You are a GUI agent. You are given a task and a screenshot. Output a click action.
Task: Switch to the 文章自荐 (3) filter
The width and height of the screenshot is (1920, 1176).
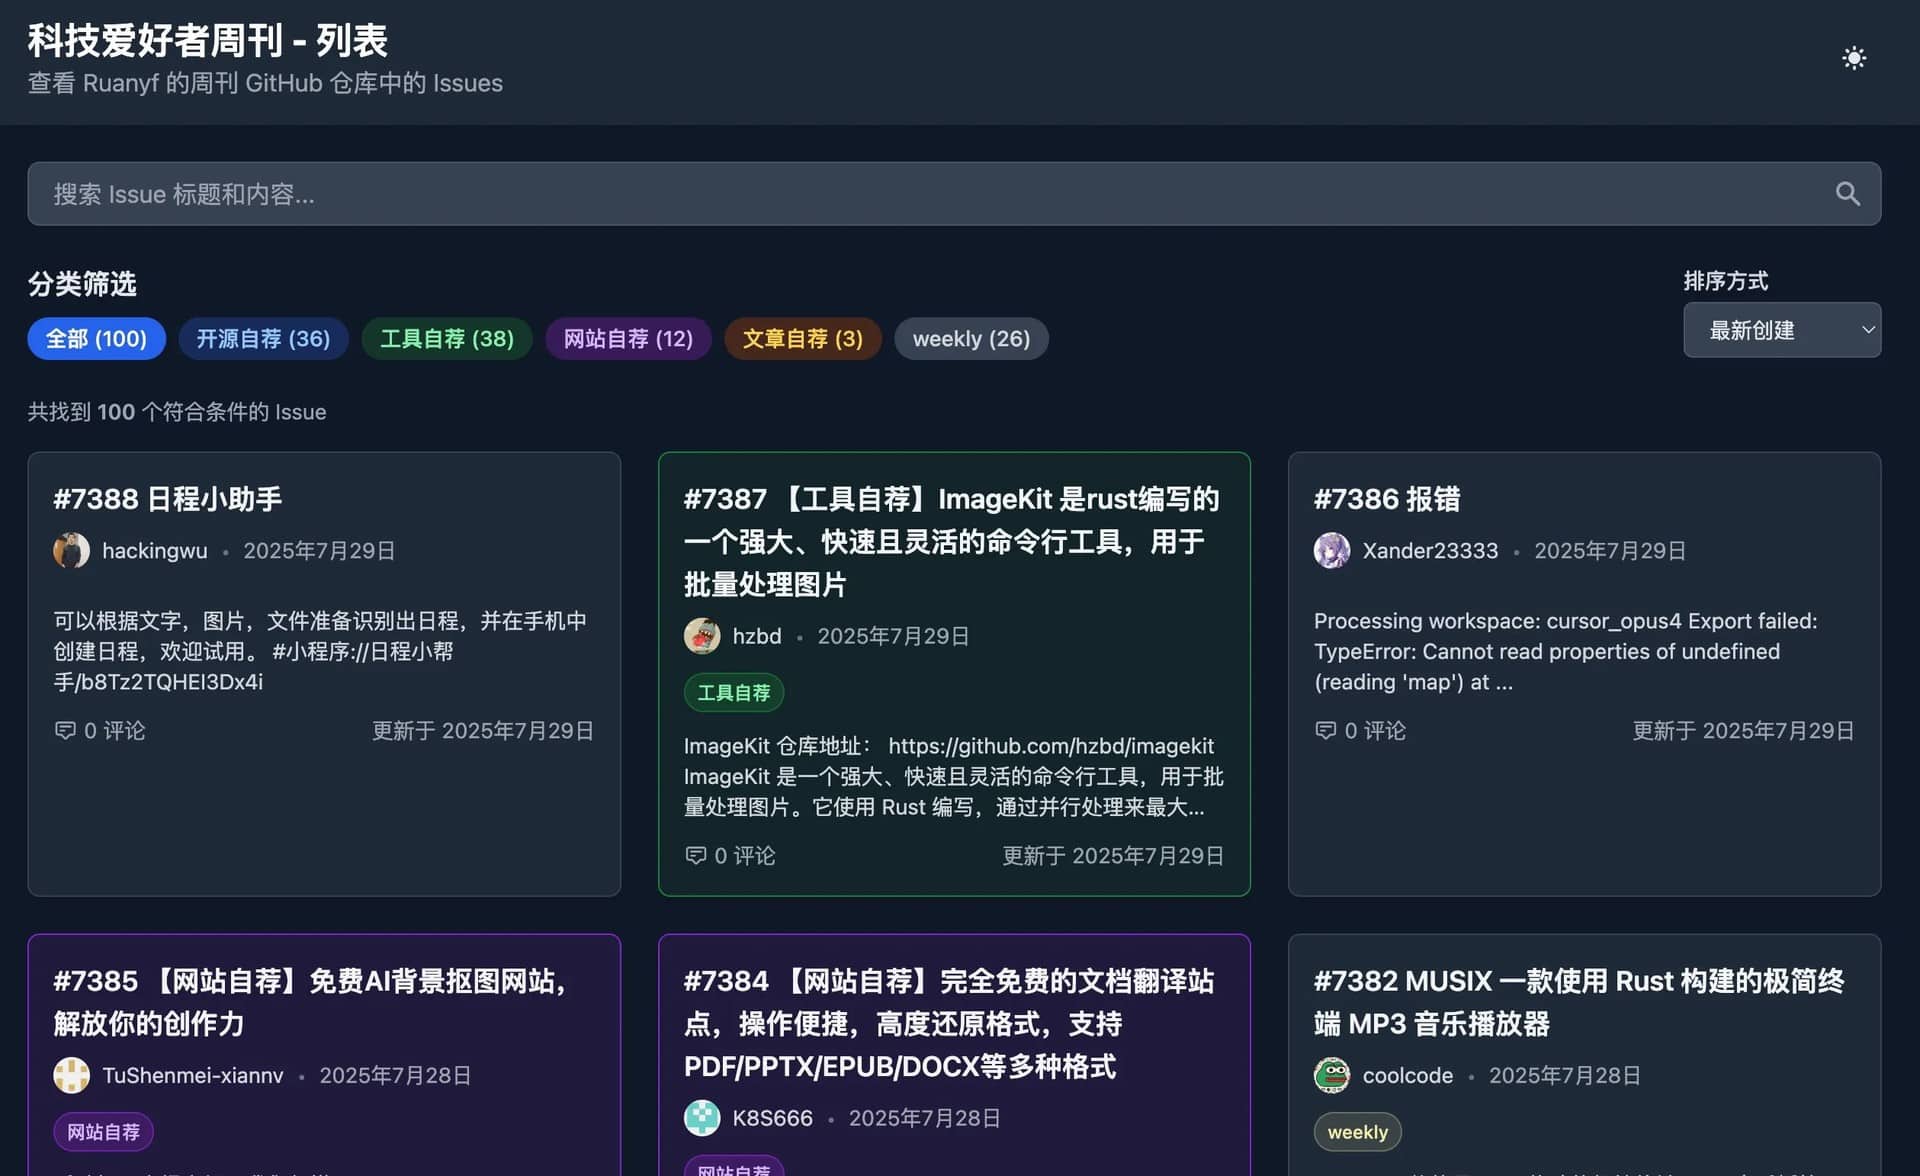tap(803, 338)
